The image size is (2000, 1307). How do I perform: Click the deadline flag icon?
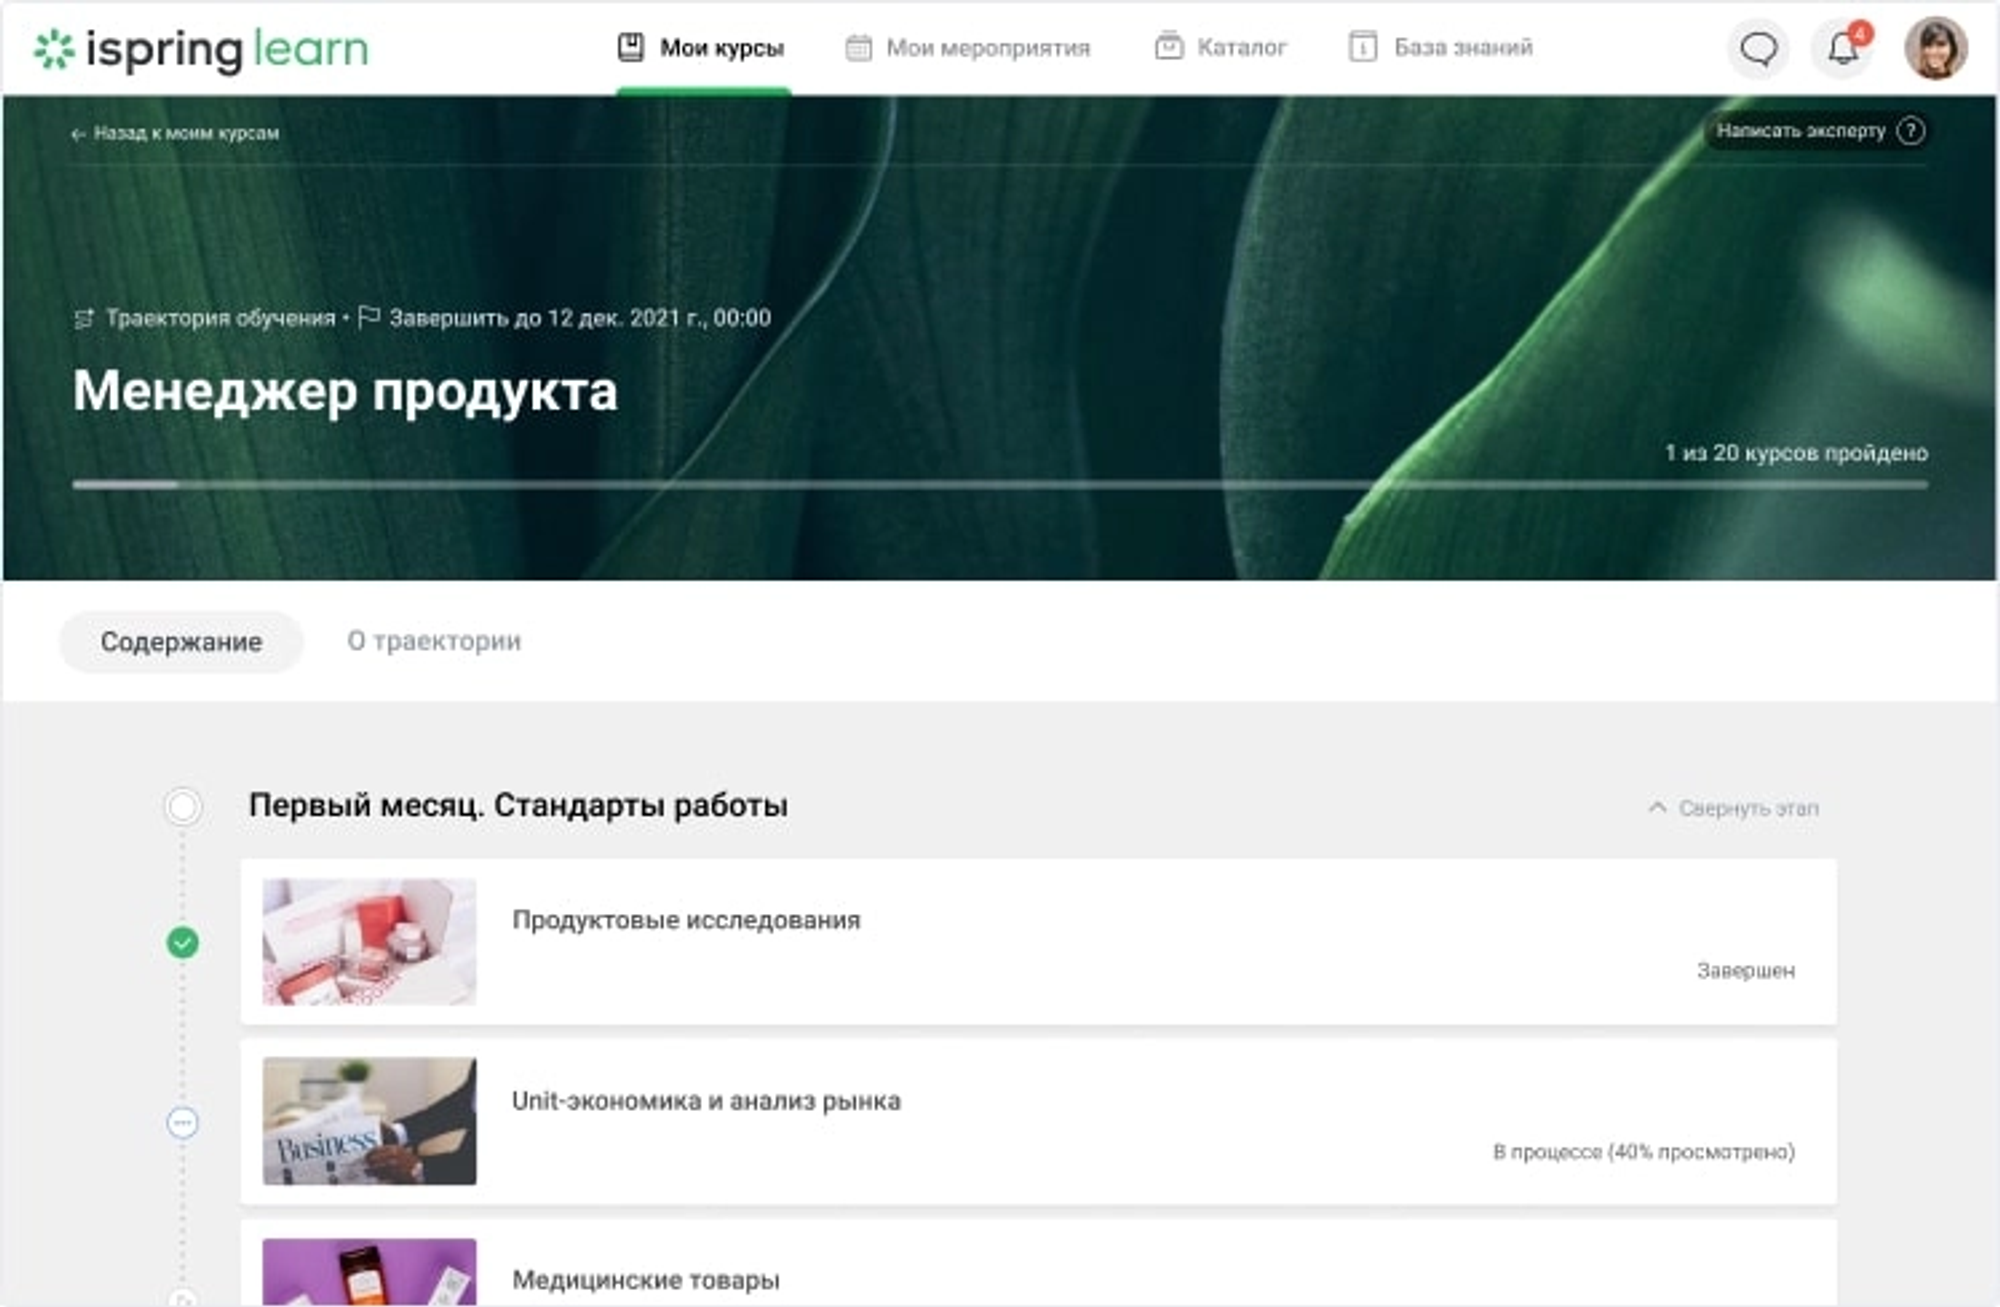coord(366,318)
